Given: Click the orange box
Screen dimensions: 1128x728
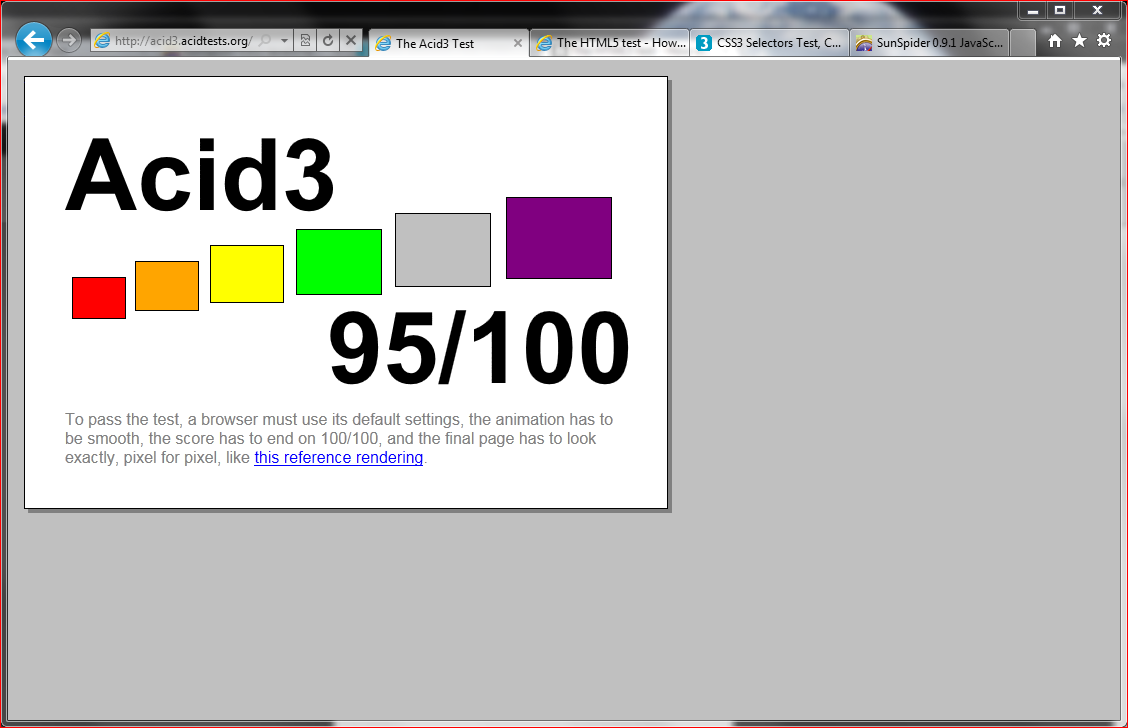Looking at the screenshot, I should 167,286.
